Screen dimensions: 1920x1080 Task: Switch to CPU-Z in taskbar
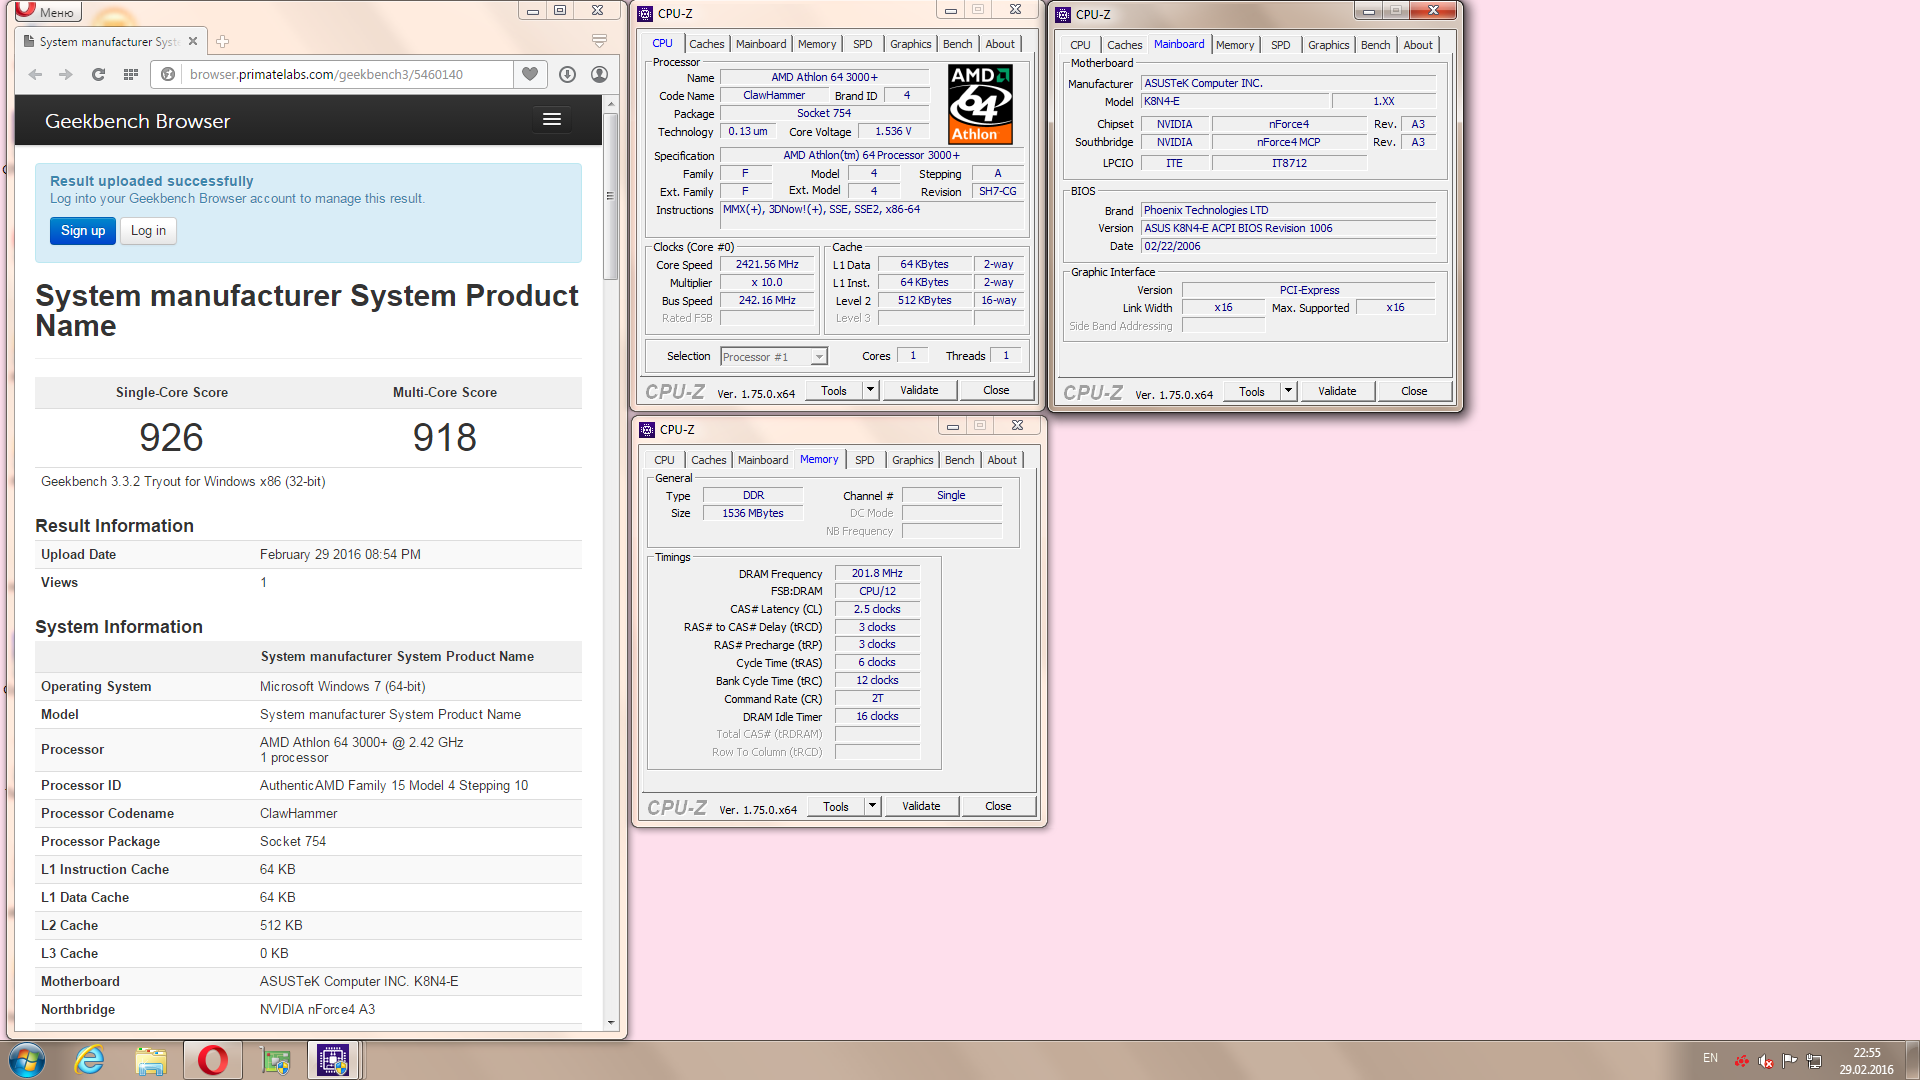[334, 1060]
